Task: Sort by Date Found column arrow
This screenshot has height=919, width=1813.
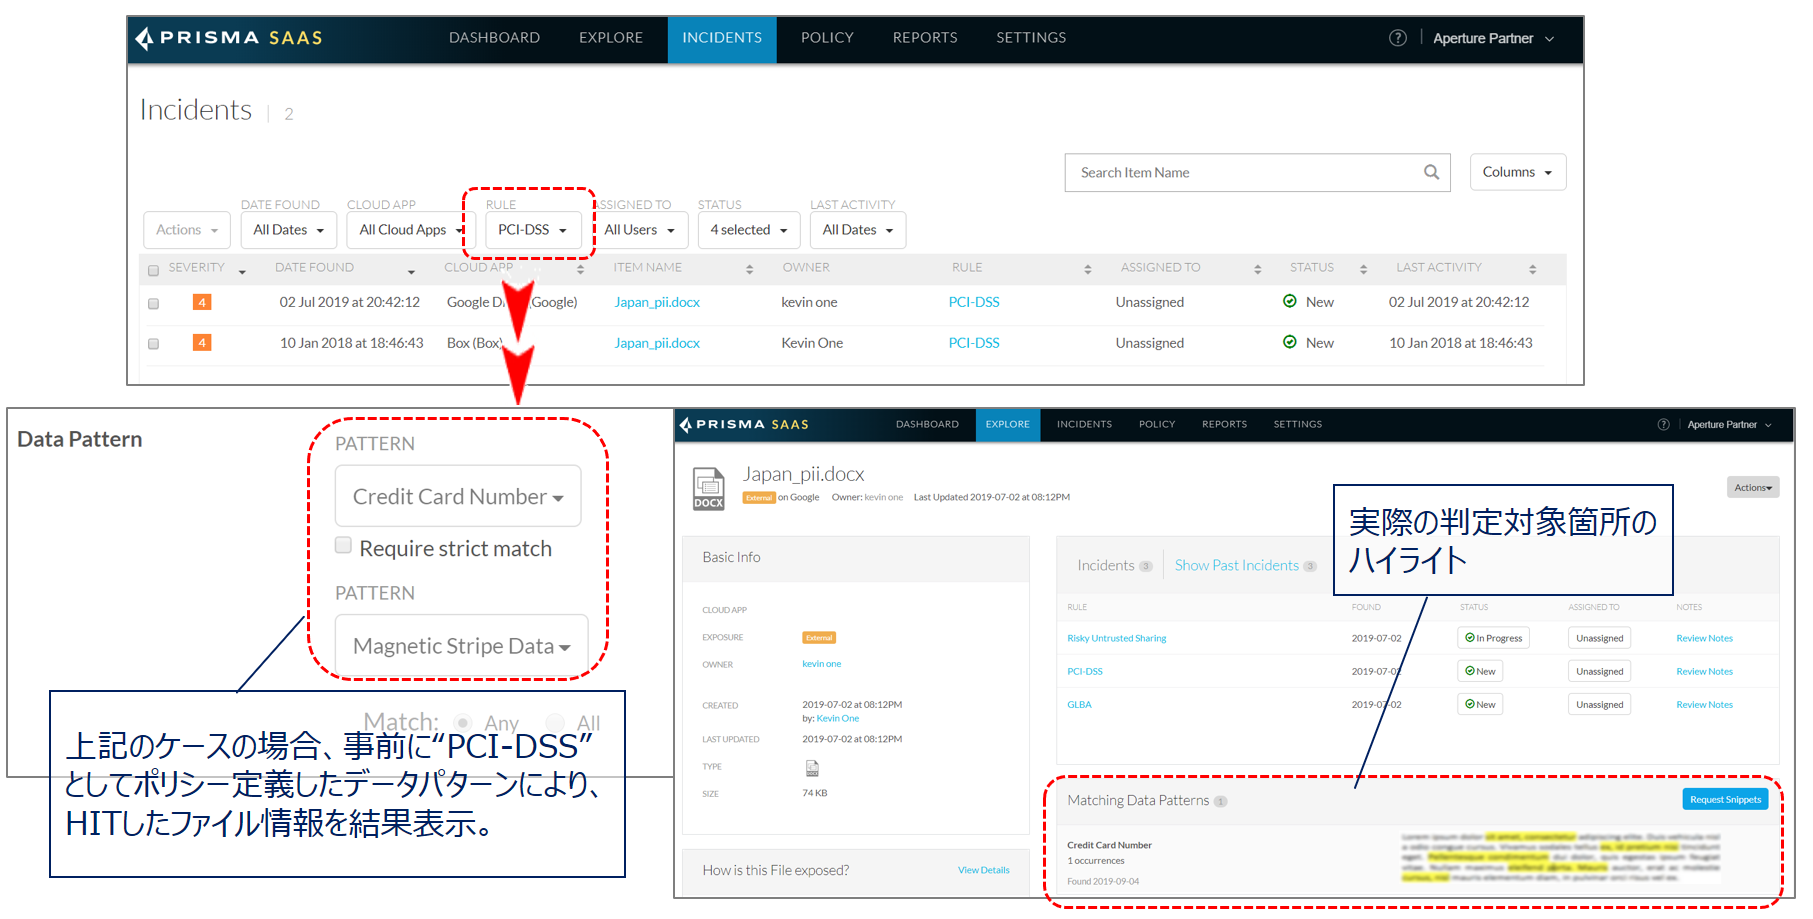Action: 411,270
